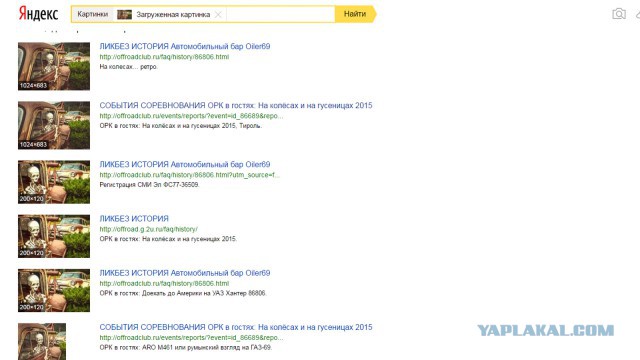Follow the URL containing utm_source
The image size is (640, 360).
point(189,175)
